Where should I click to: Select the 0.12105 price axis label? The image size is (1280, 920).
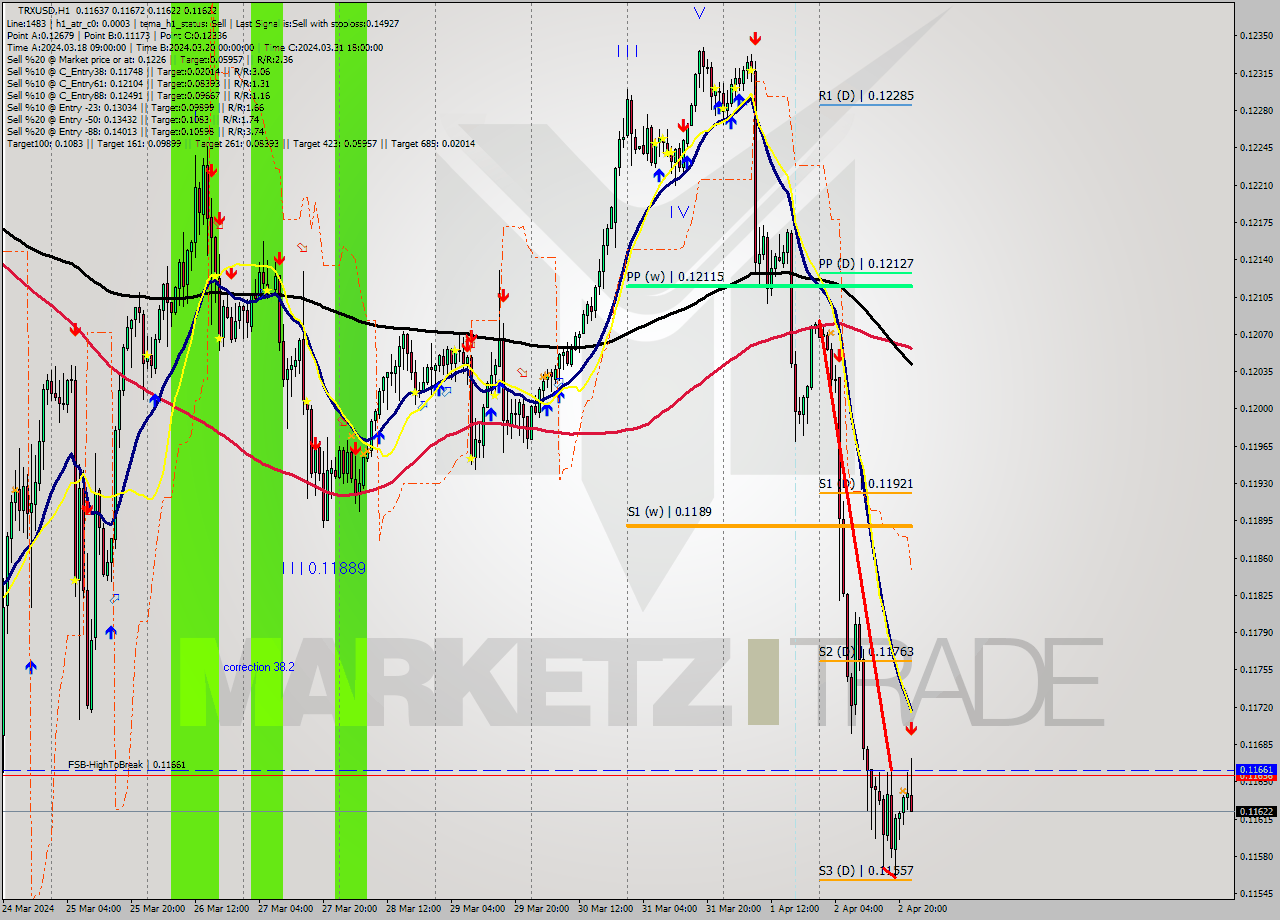click(x=1256, y=297)
